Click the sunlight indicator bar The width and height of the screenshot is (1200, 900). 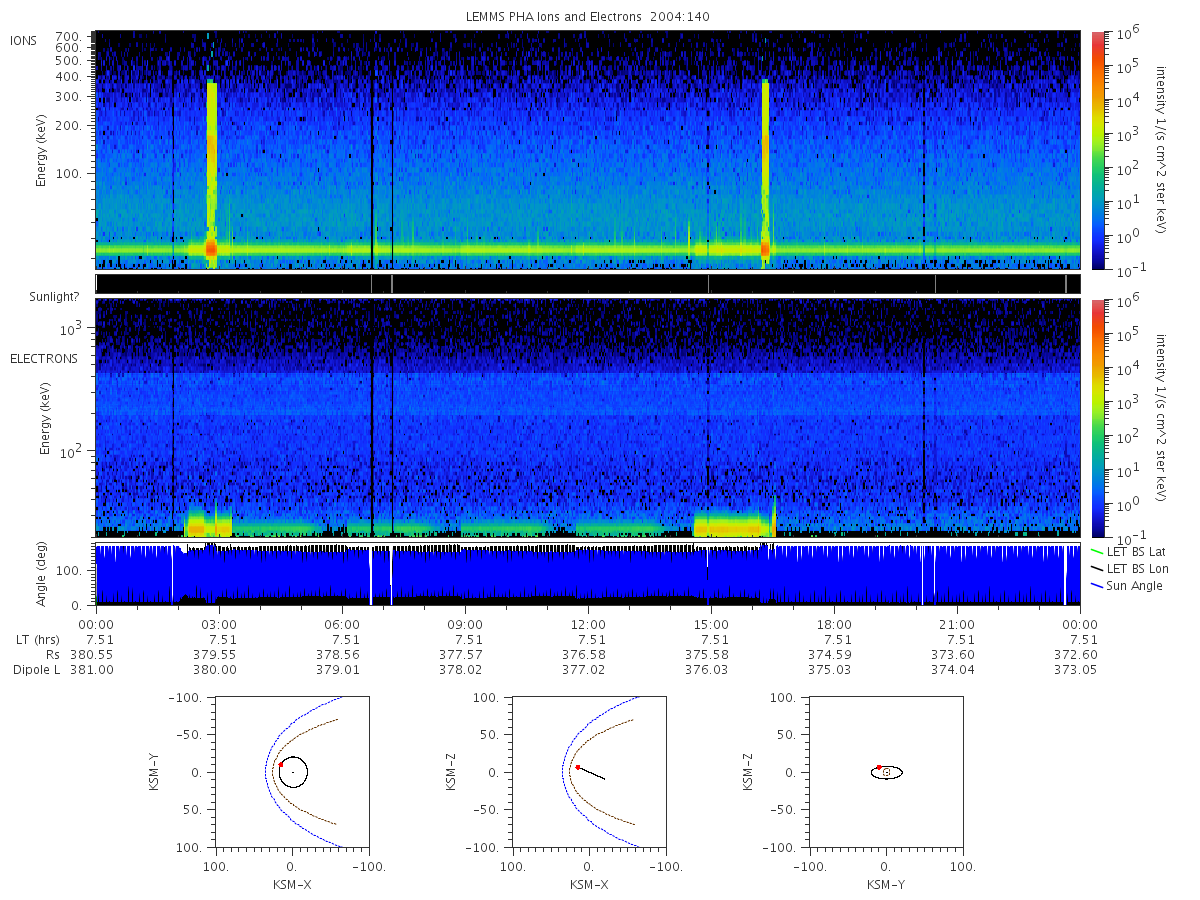[x=588, y=284]
